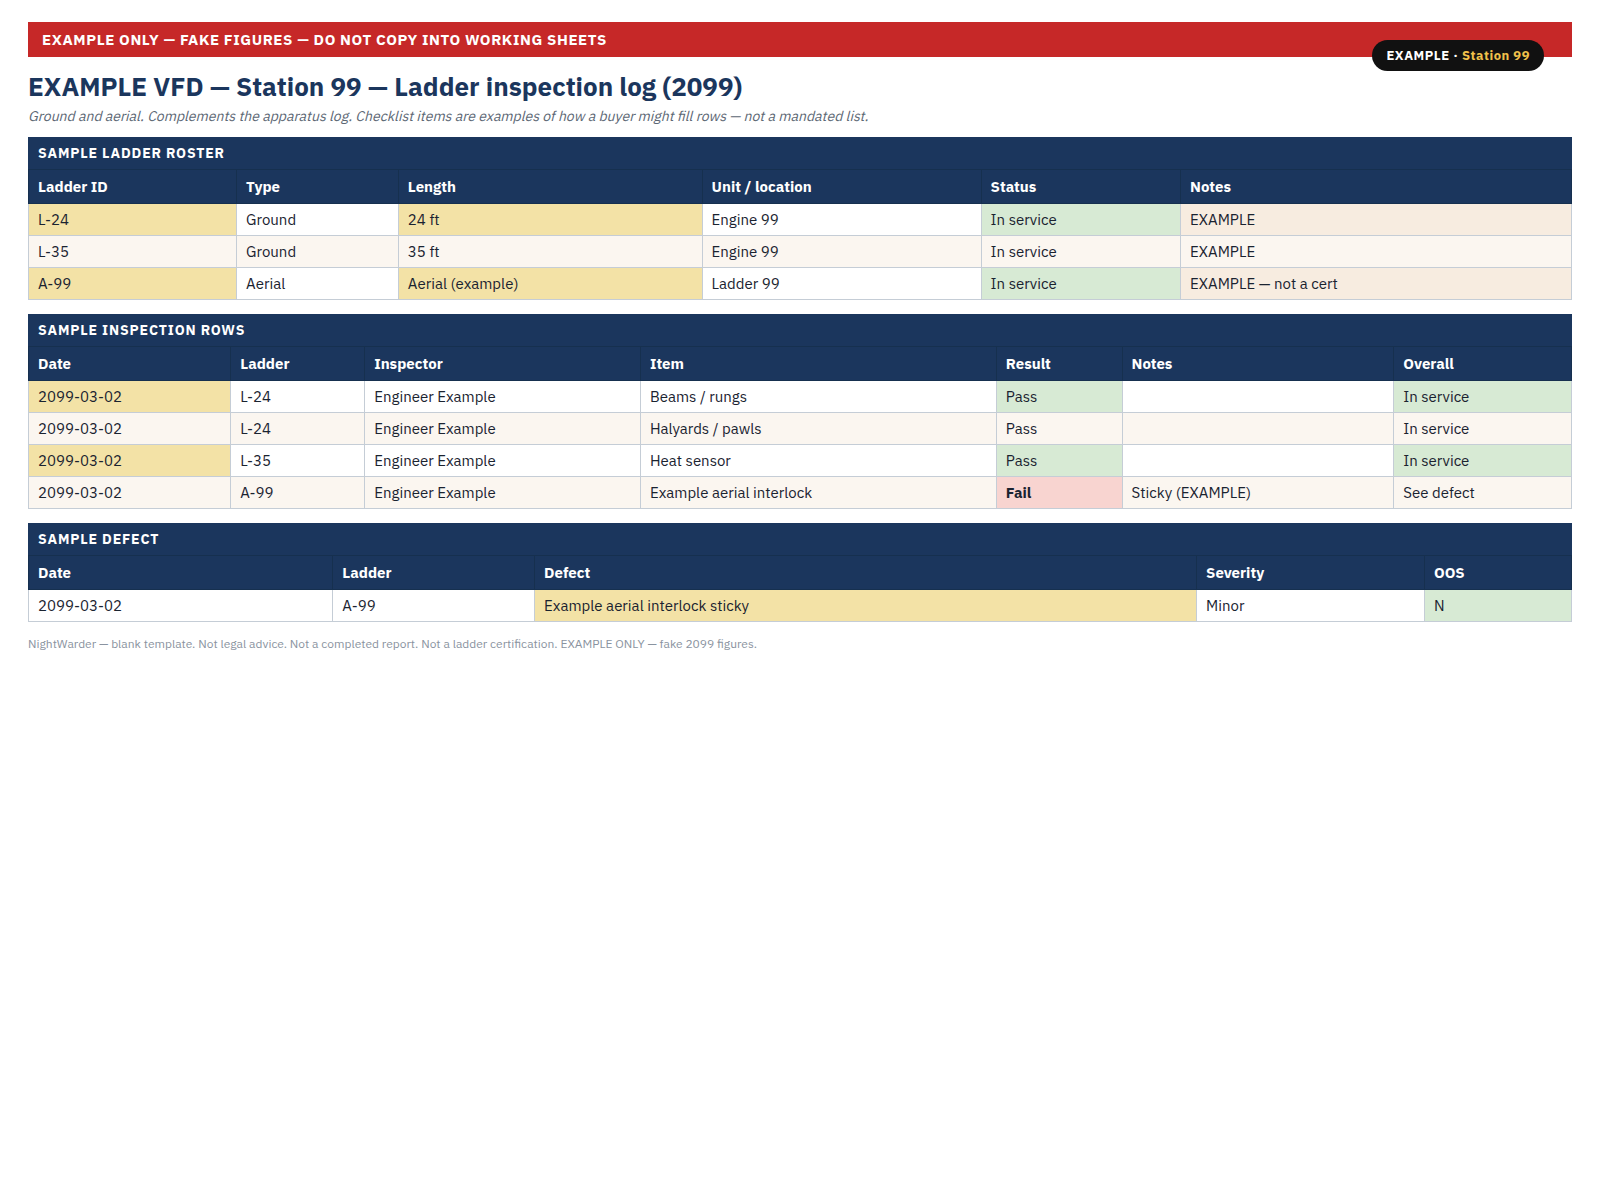Click the Result column header
1600x1200 pixels.
click(x=1059, y=364)
